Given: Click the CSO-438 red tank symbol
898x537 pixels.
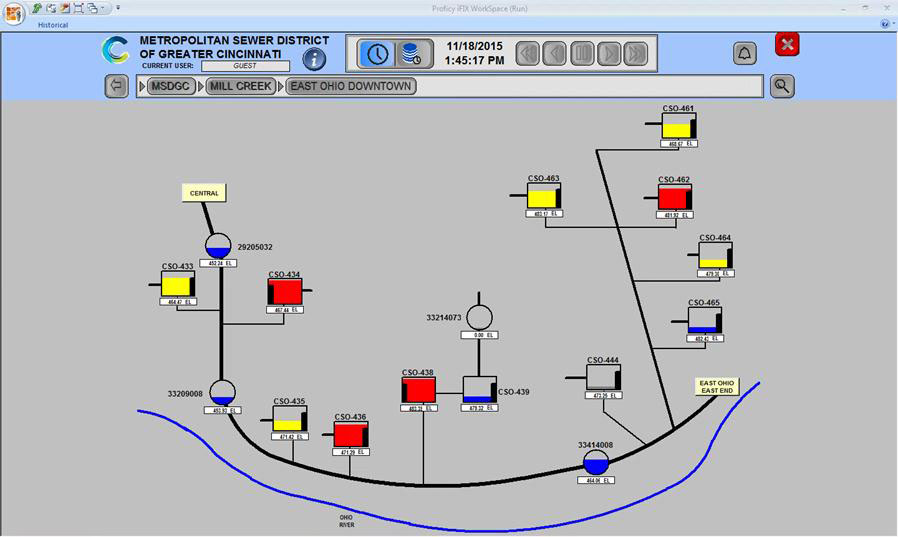Looking at the screenshot, I should (x=418, y=390).
